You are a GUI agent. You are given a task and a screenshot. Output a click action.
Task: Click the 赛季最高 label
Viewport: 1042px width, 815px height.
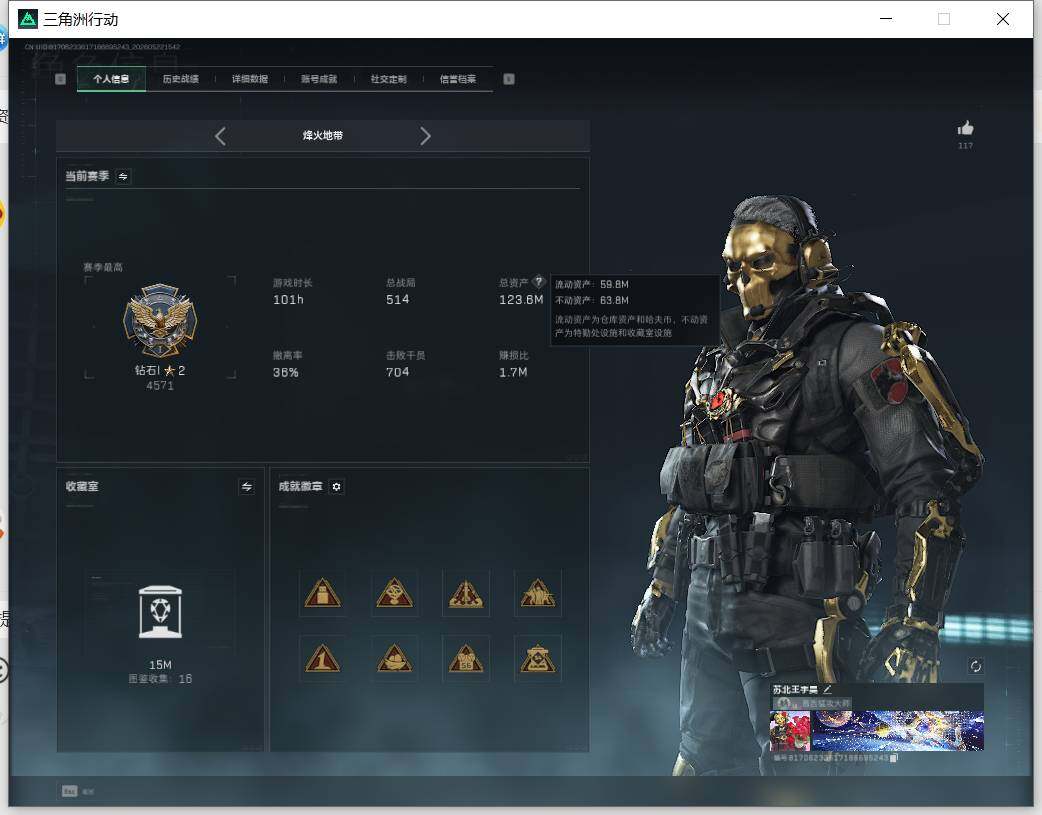tap(103, 267)
